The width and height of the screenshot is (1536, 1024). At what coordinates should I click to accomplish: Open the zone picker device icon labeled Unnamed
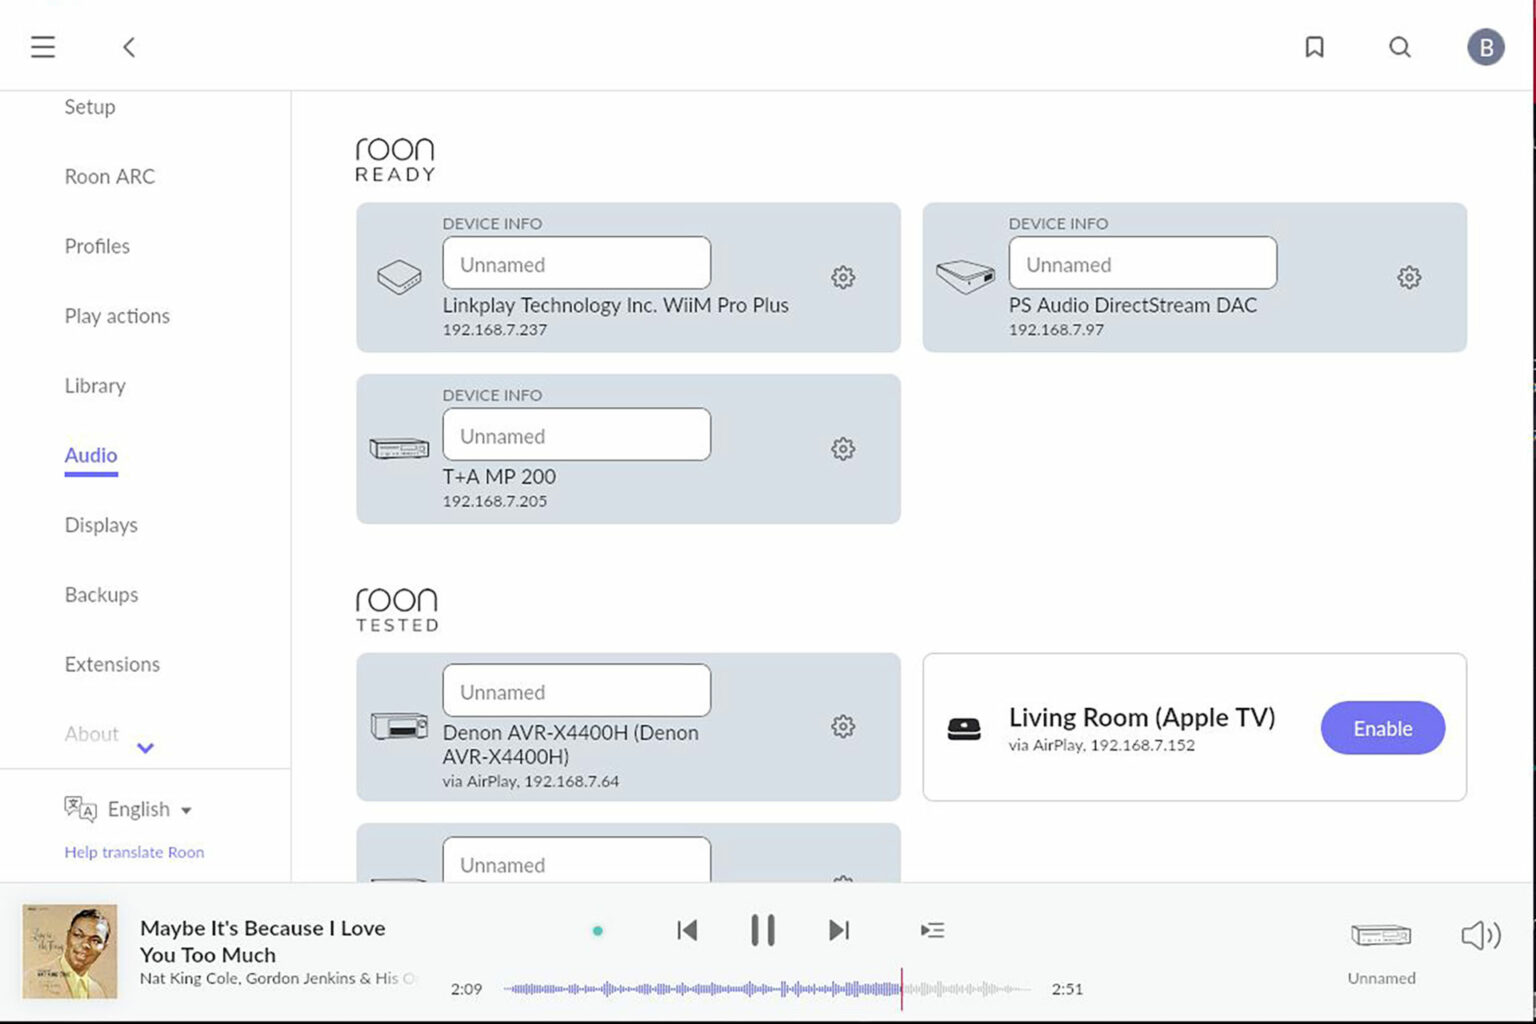tap(1380, 937)
